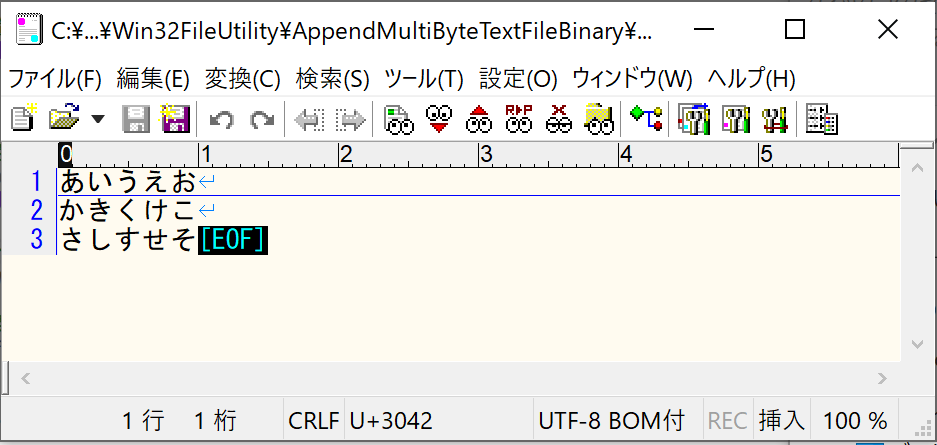This screenshot has height=445, width=937.
Task: Click the horizontal scrollbar left arrow
Action: point(26,378)
